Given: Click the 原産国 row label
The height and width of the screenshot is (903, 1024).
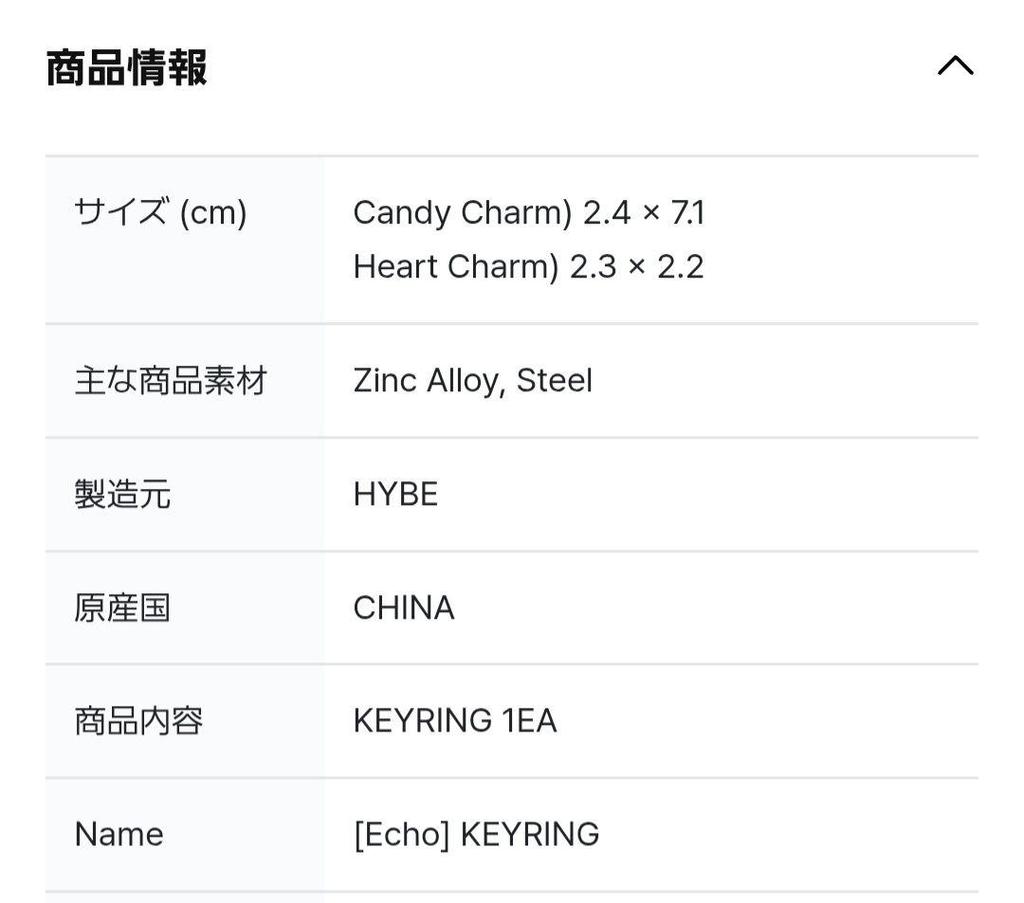Looking at the screenshot, I should click(x=122, y=608).
